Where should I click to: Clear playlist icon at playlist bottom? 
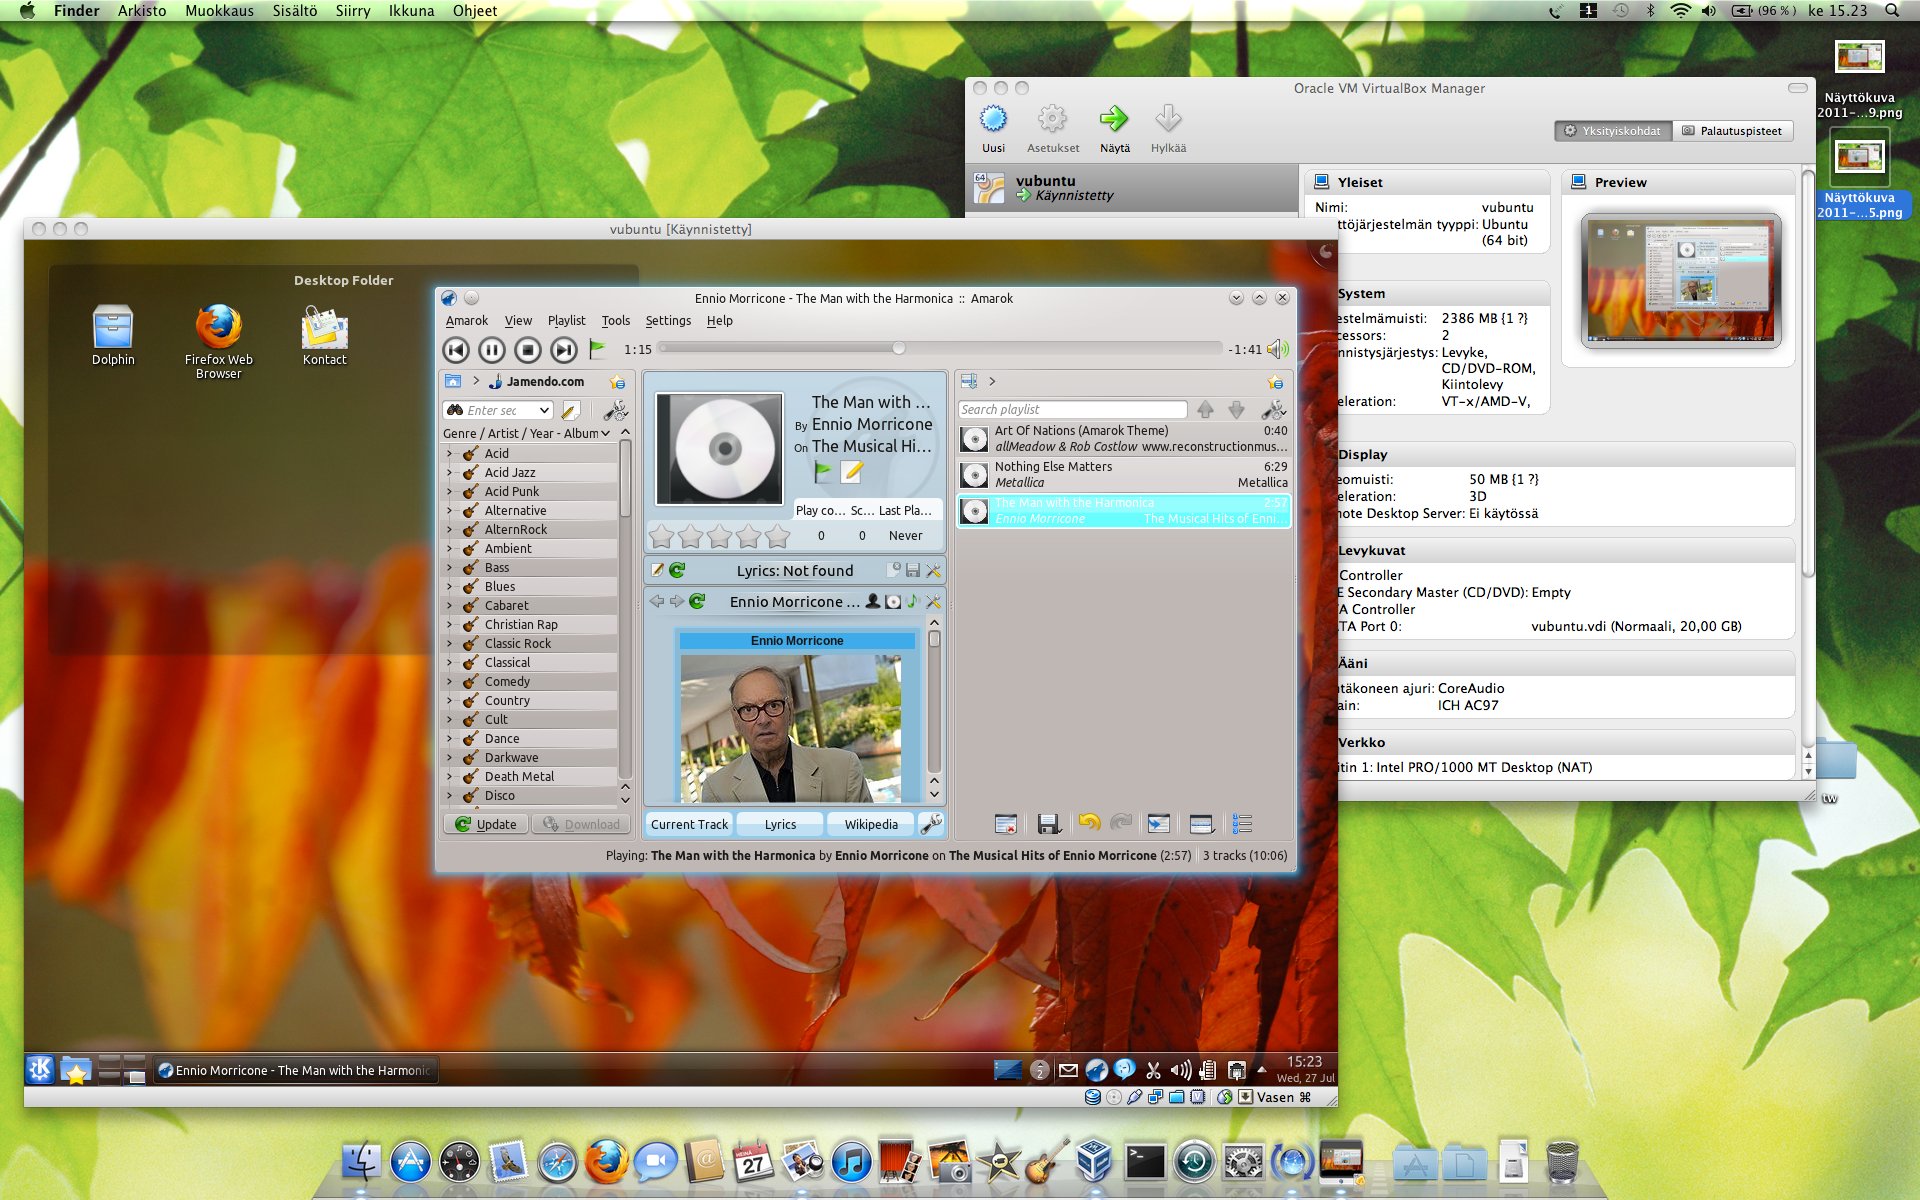1006,824
